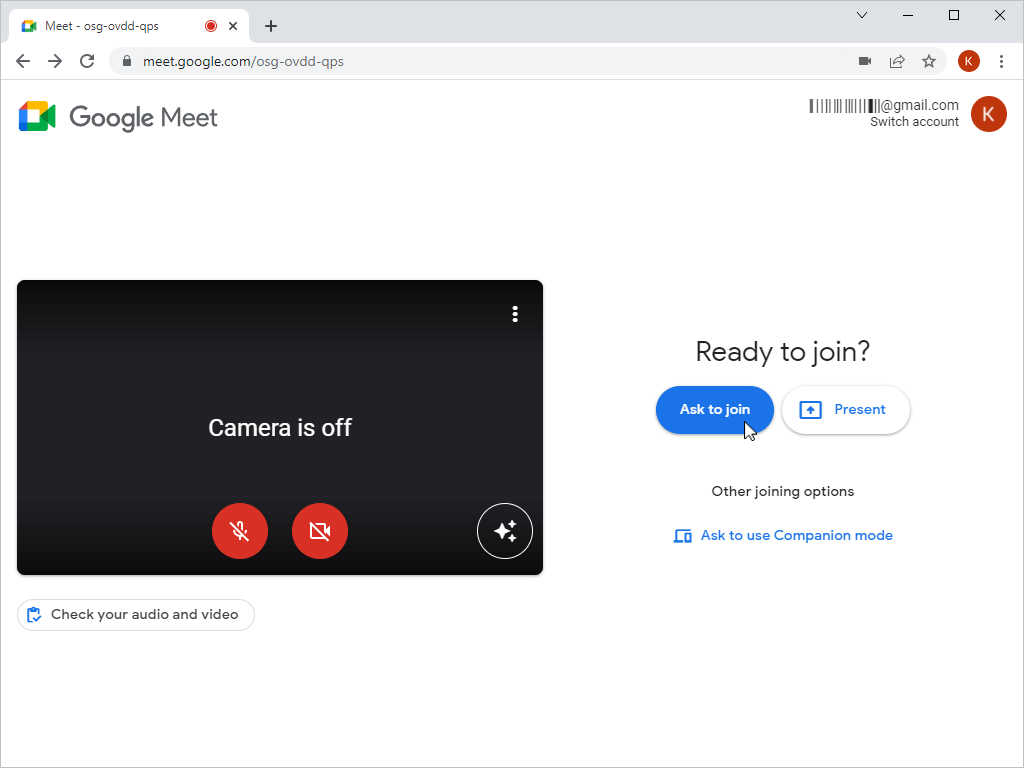The height and width of the screenshot is (768, 1024).
Task: Open Chrome's three-dot menu
Action: click(x=1002, y=61)
